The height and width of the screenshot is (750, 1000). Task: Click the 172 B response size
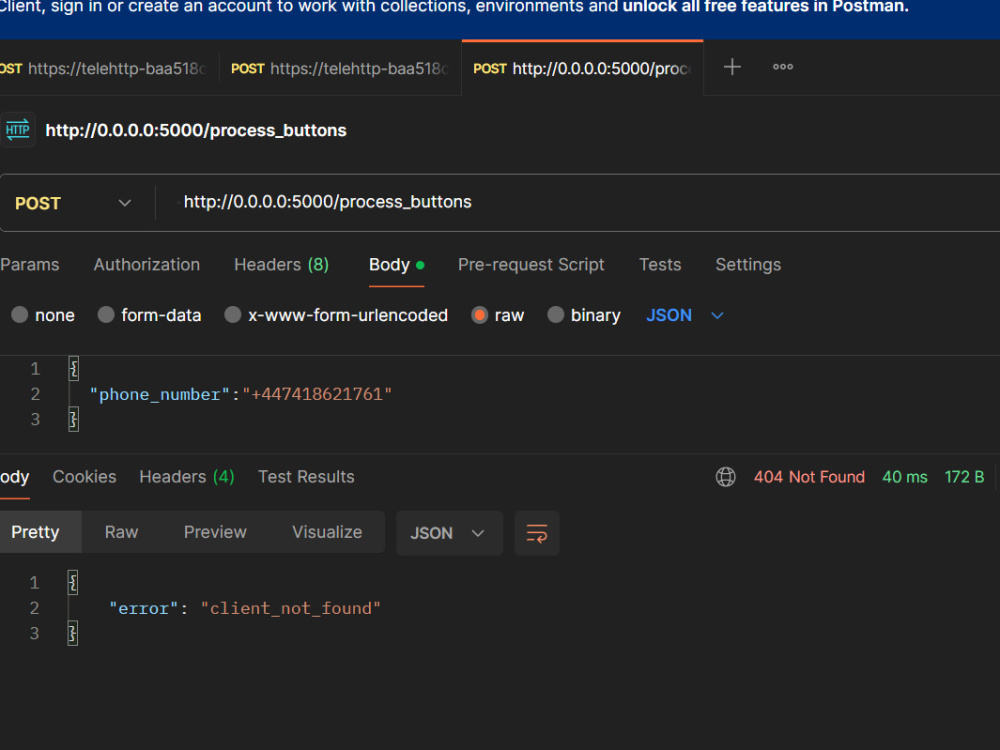[964, 477]
